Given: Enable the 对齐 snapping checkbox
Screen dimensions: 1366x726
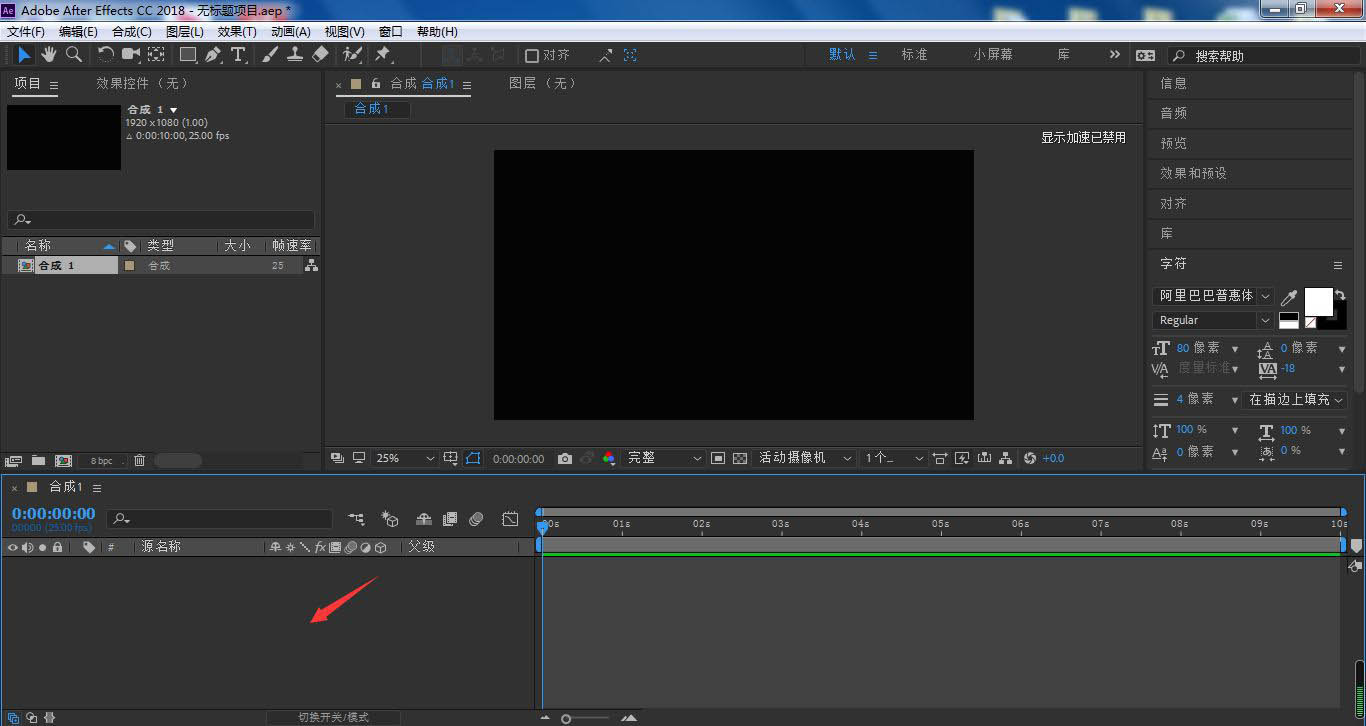Looking at the screenshot, I should (x=532, y=56).
